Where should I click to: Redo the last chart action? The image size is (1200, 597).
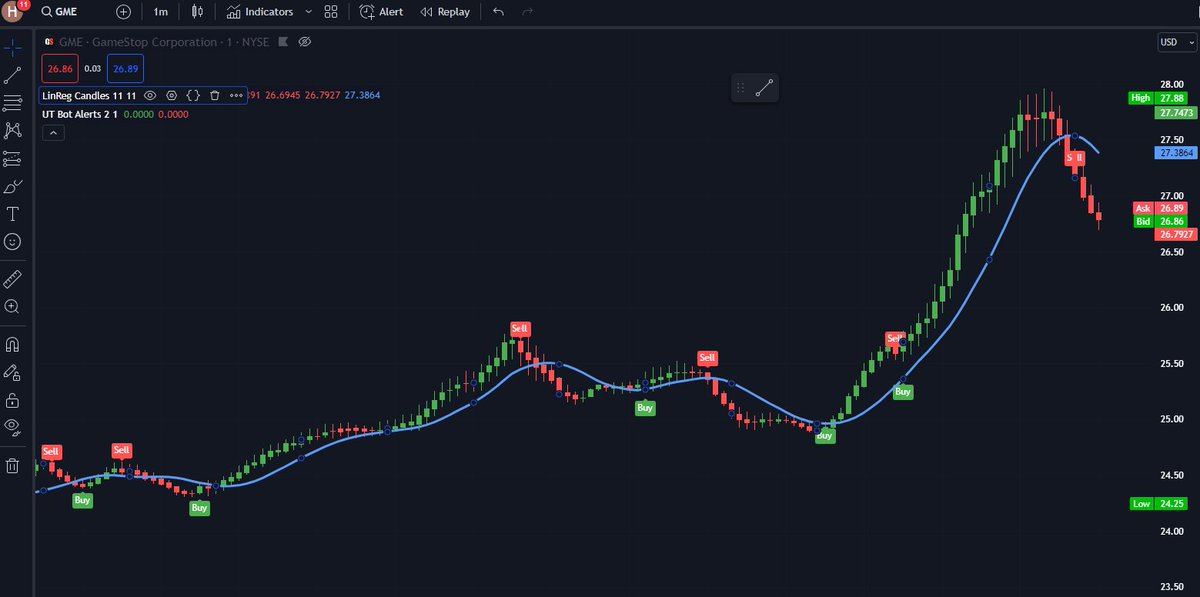[527, 12]
